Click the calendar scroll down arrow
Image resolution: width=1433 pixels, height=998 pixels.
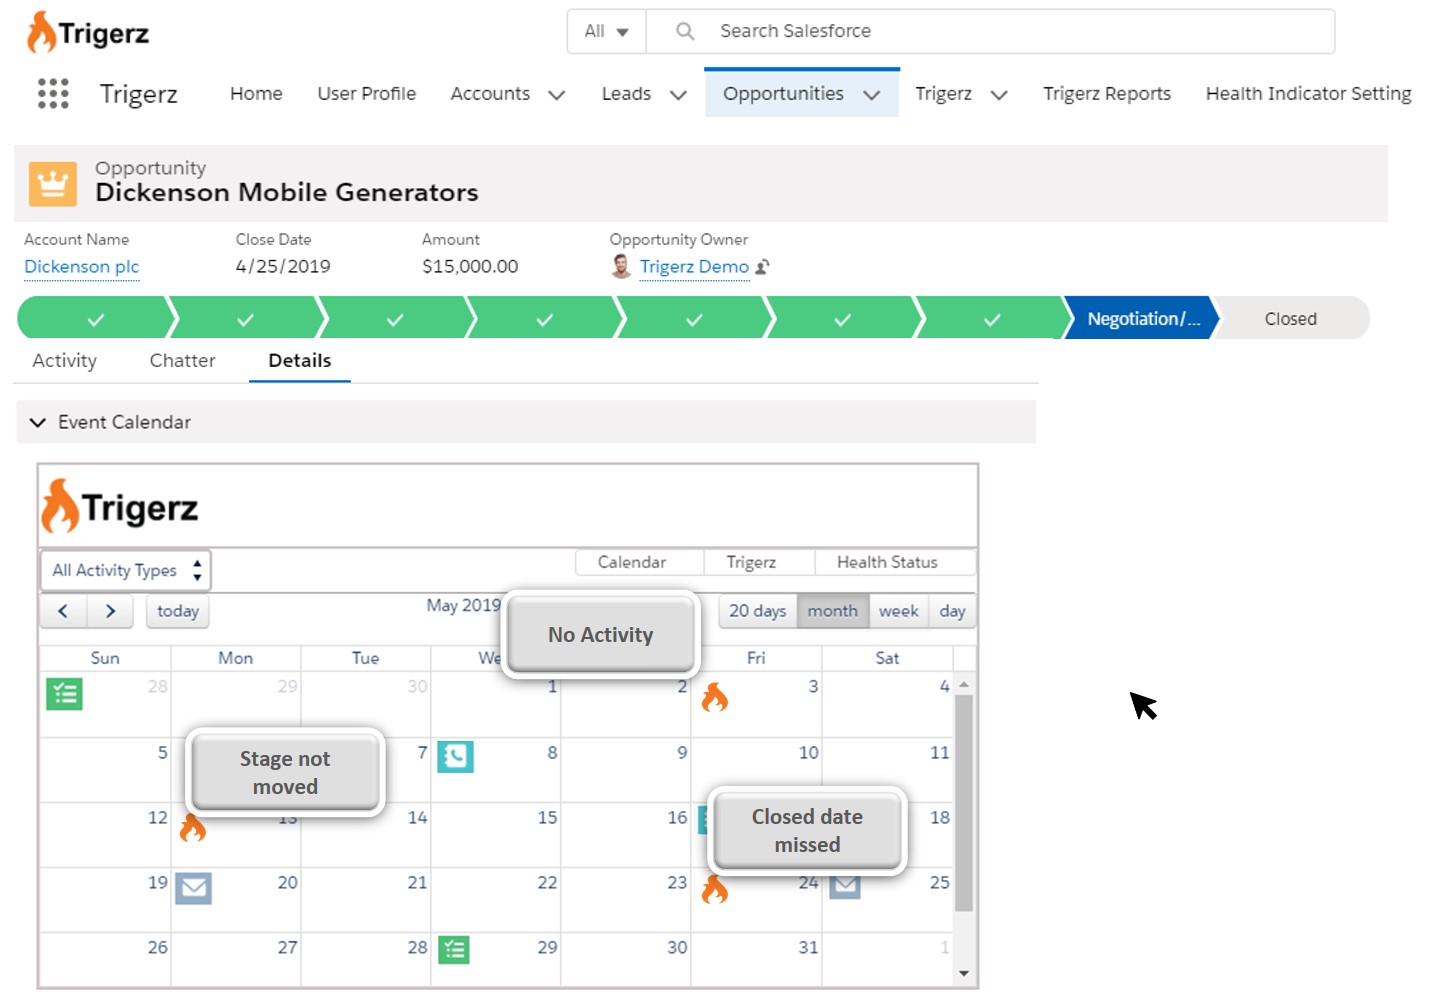tap(964, 974)
